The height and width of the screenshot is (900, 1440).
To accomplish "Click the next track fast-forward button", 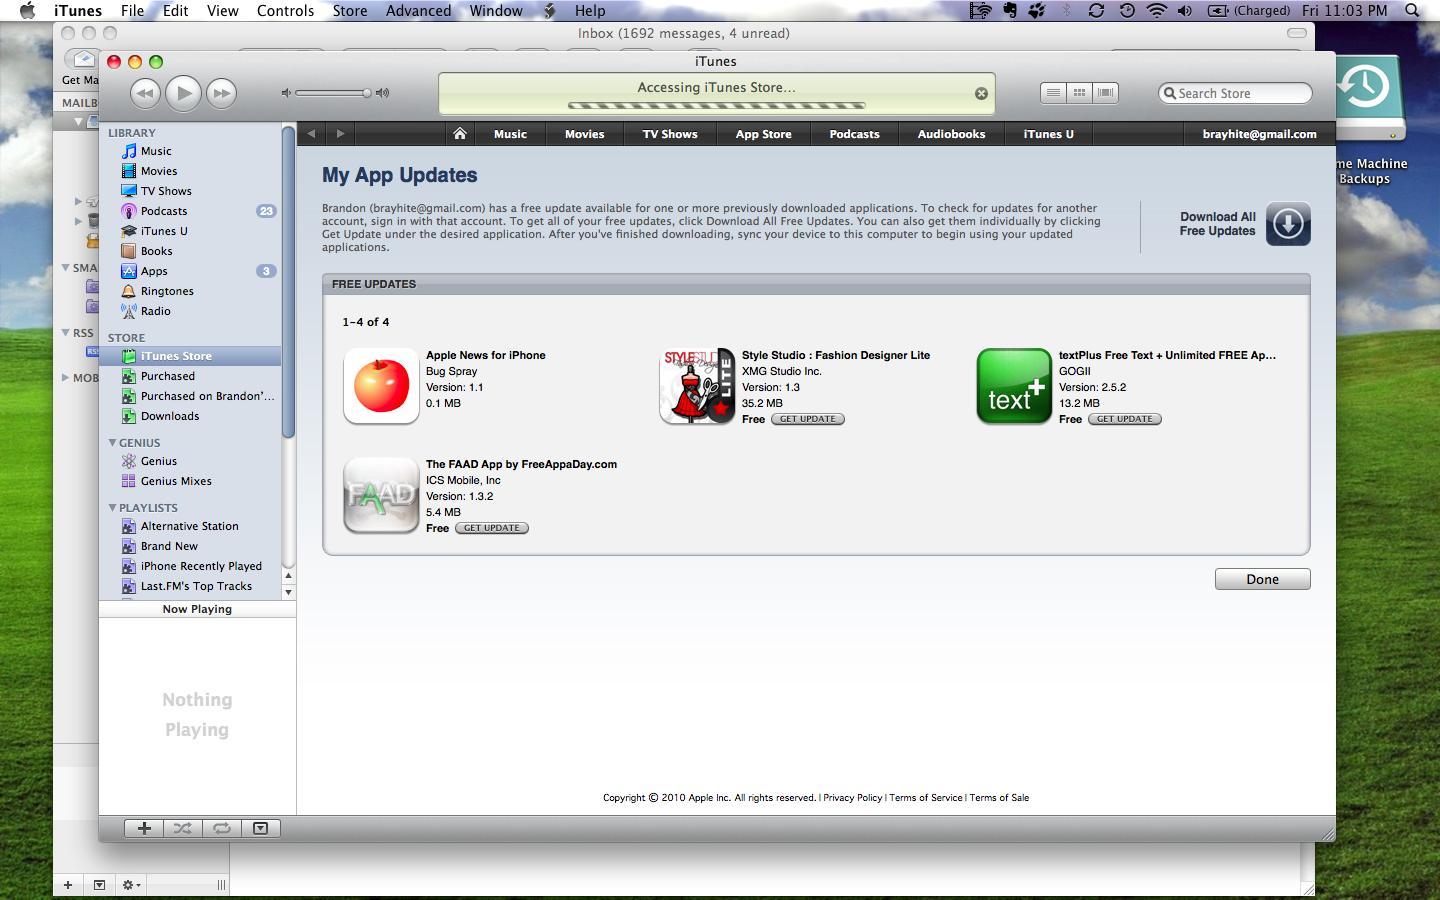I will coord(221,93).
